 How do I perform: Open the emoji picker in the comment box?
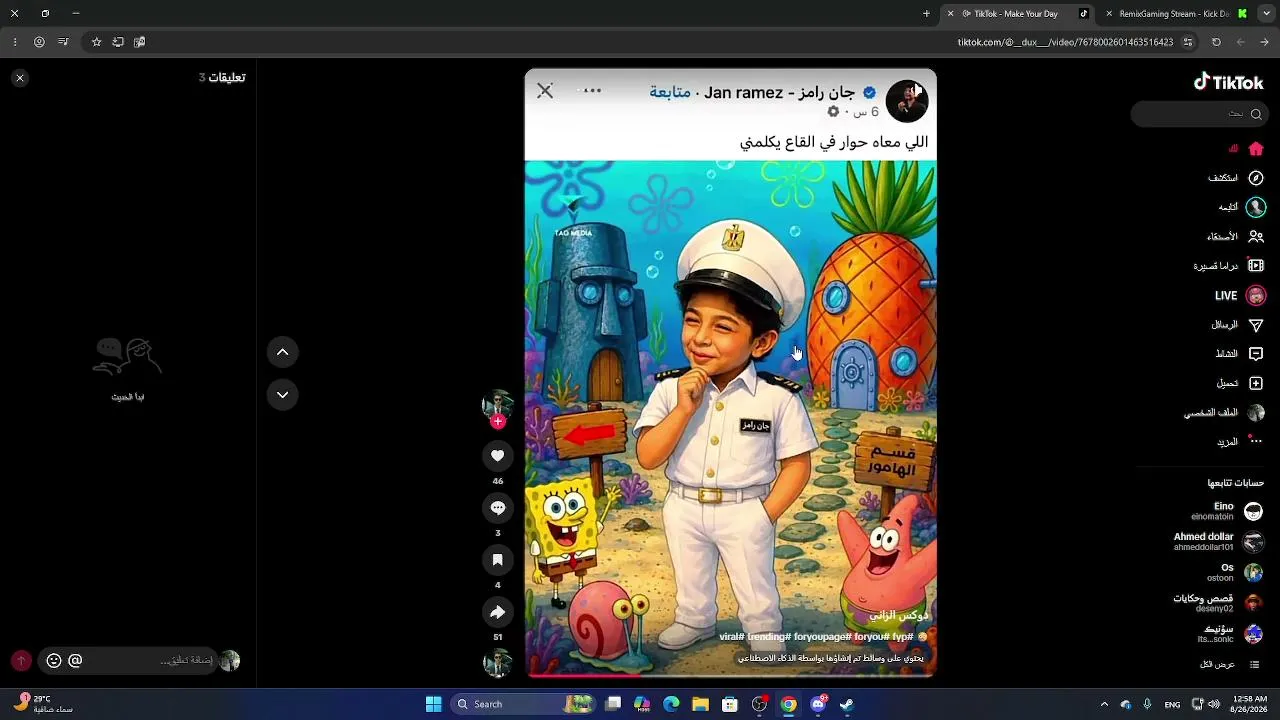tap(54, 661)
